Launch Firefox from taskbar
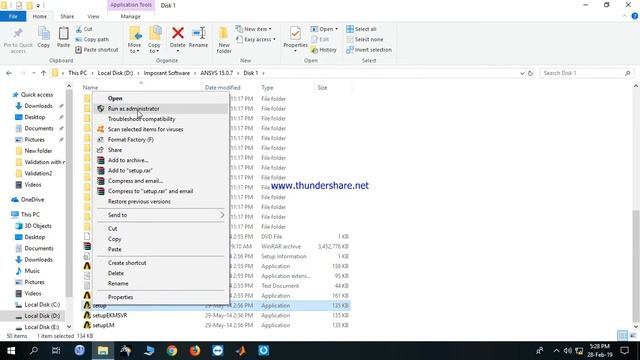This screenshot has height=360, width=640. (195, 351)
